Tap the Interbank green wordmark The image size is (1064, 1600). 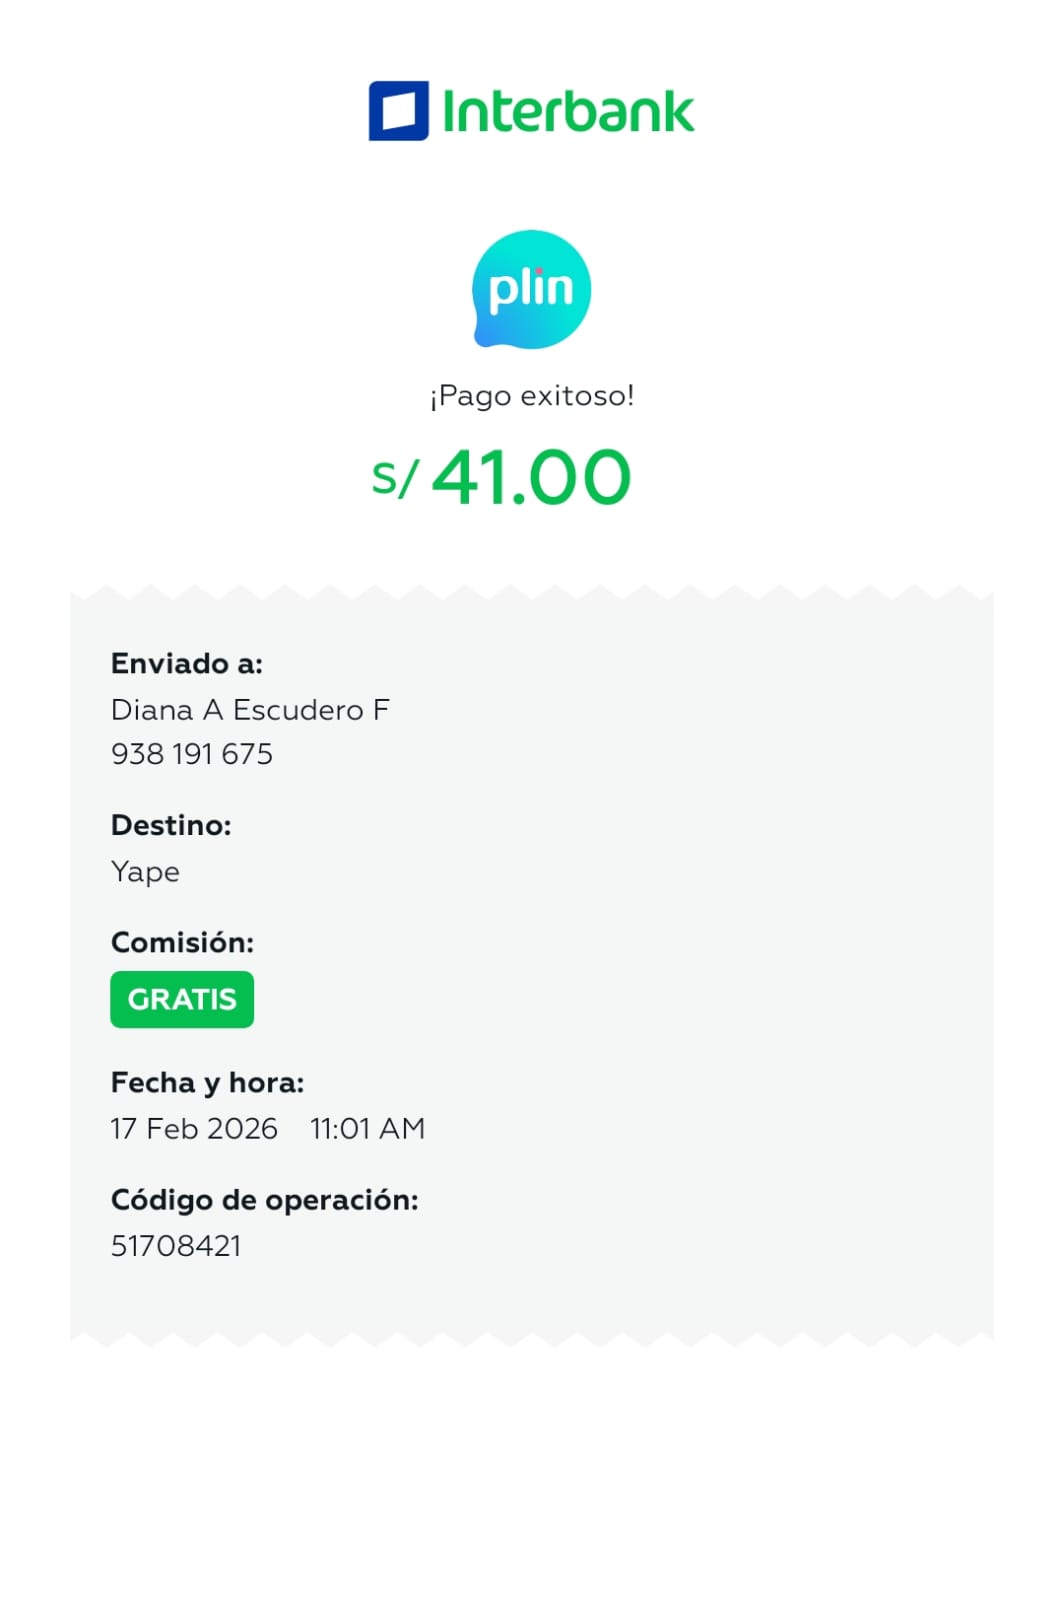(x=567, y=111)
